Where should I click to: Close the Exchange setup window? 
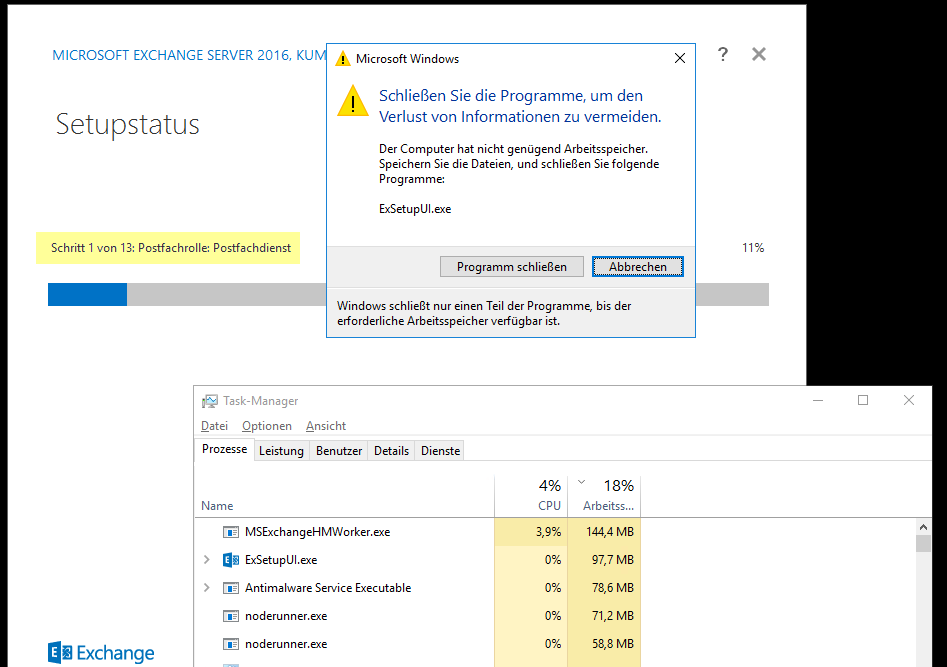[x=759, y=54]
